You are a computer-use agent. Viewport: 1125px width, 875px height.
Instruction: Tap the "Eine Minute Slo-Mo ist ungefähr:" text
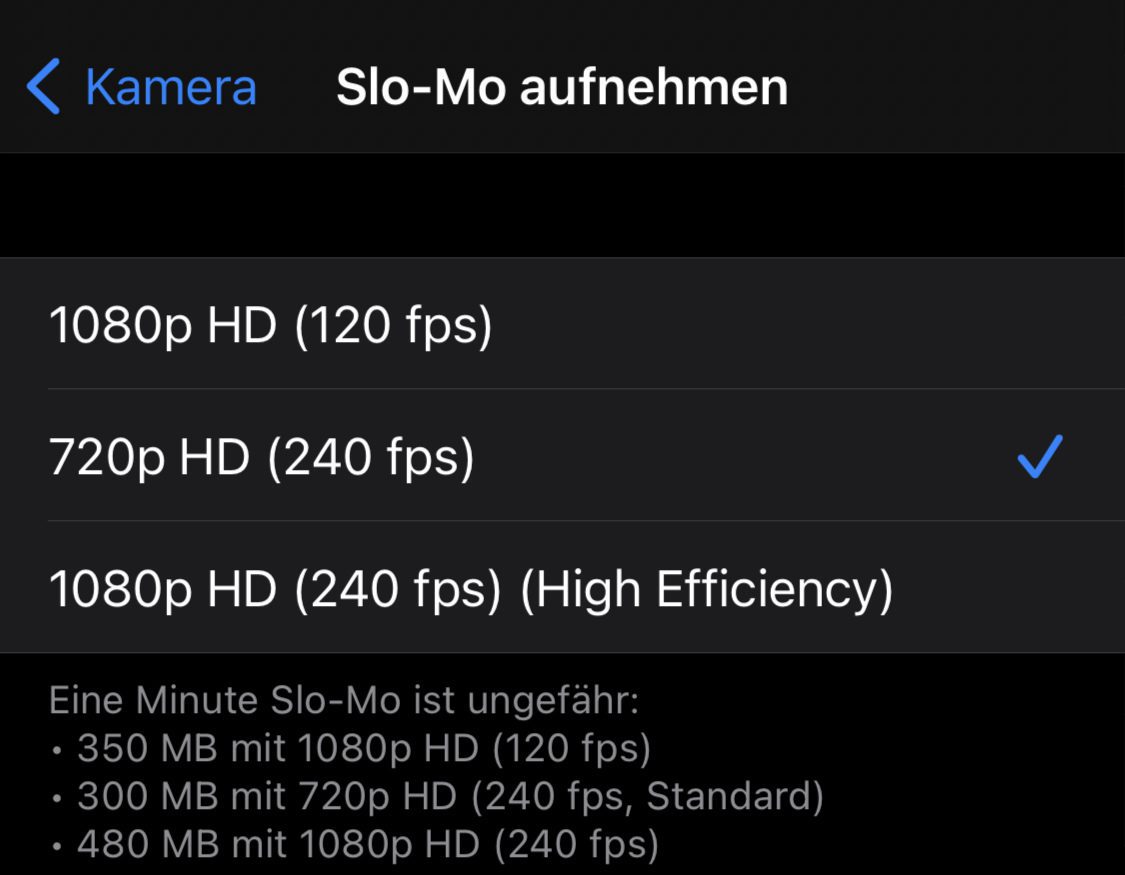coord(343,700)
